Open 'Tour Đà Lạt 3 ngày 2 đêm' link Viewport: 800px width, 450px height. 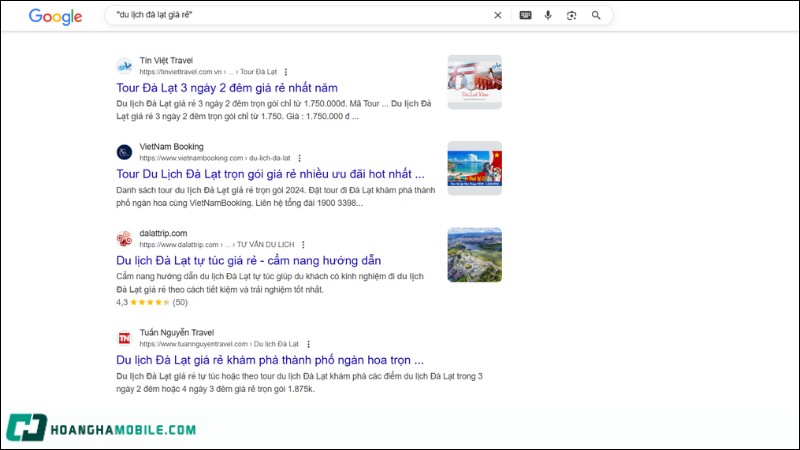click(226, 88)
